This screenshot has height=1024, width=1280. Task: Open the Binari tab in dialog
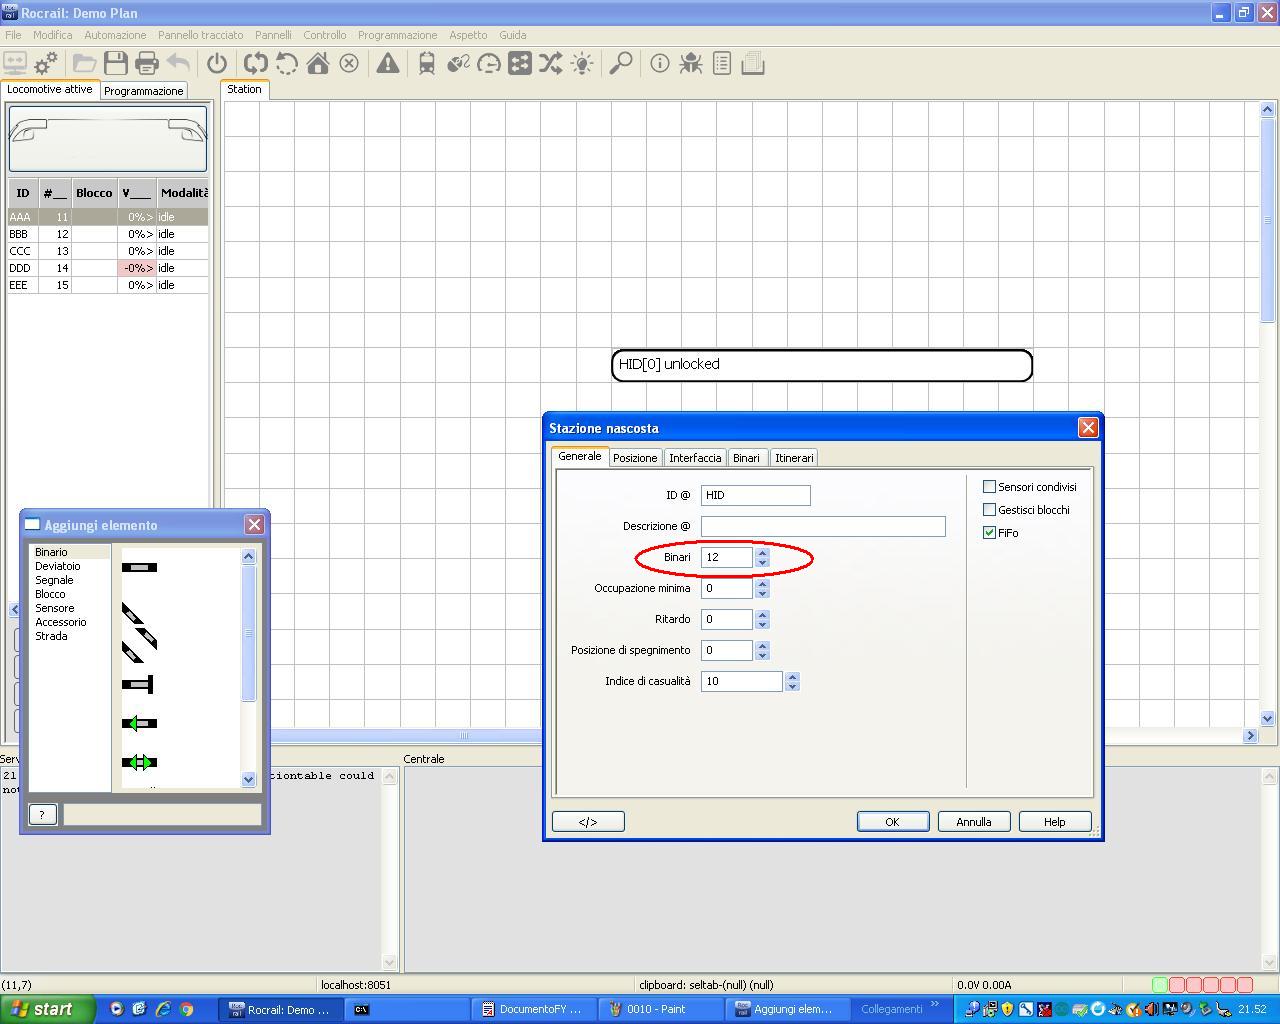coord(746,458)
